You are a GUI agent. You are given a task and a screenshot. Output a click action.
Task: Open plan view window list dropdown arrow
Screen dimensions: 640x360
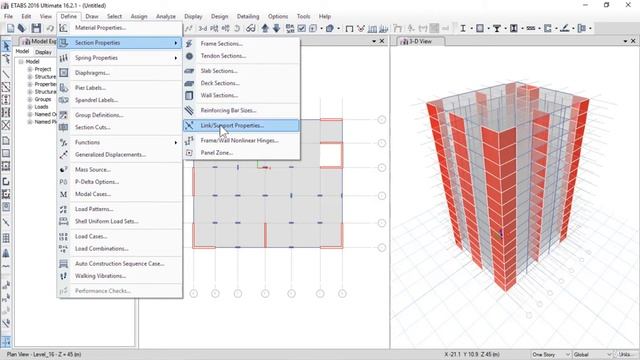point(374,41)
